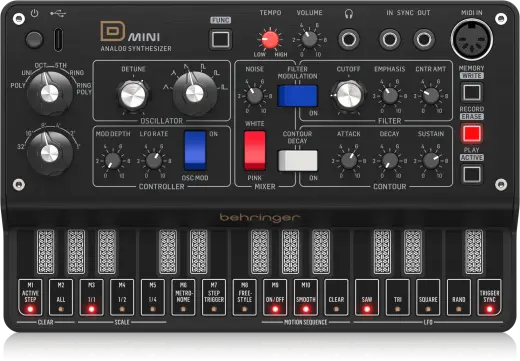520x361 pixels.
Task: Tap the M2 ALL key
Action: click(x=61, y=297)
